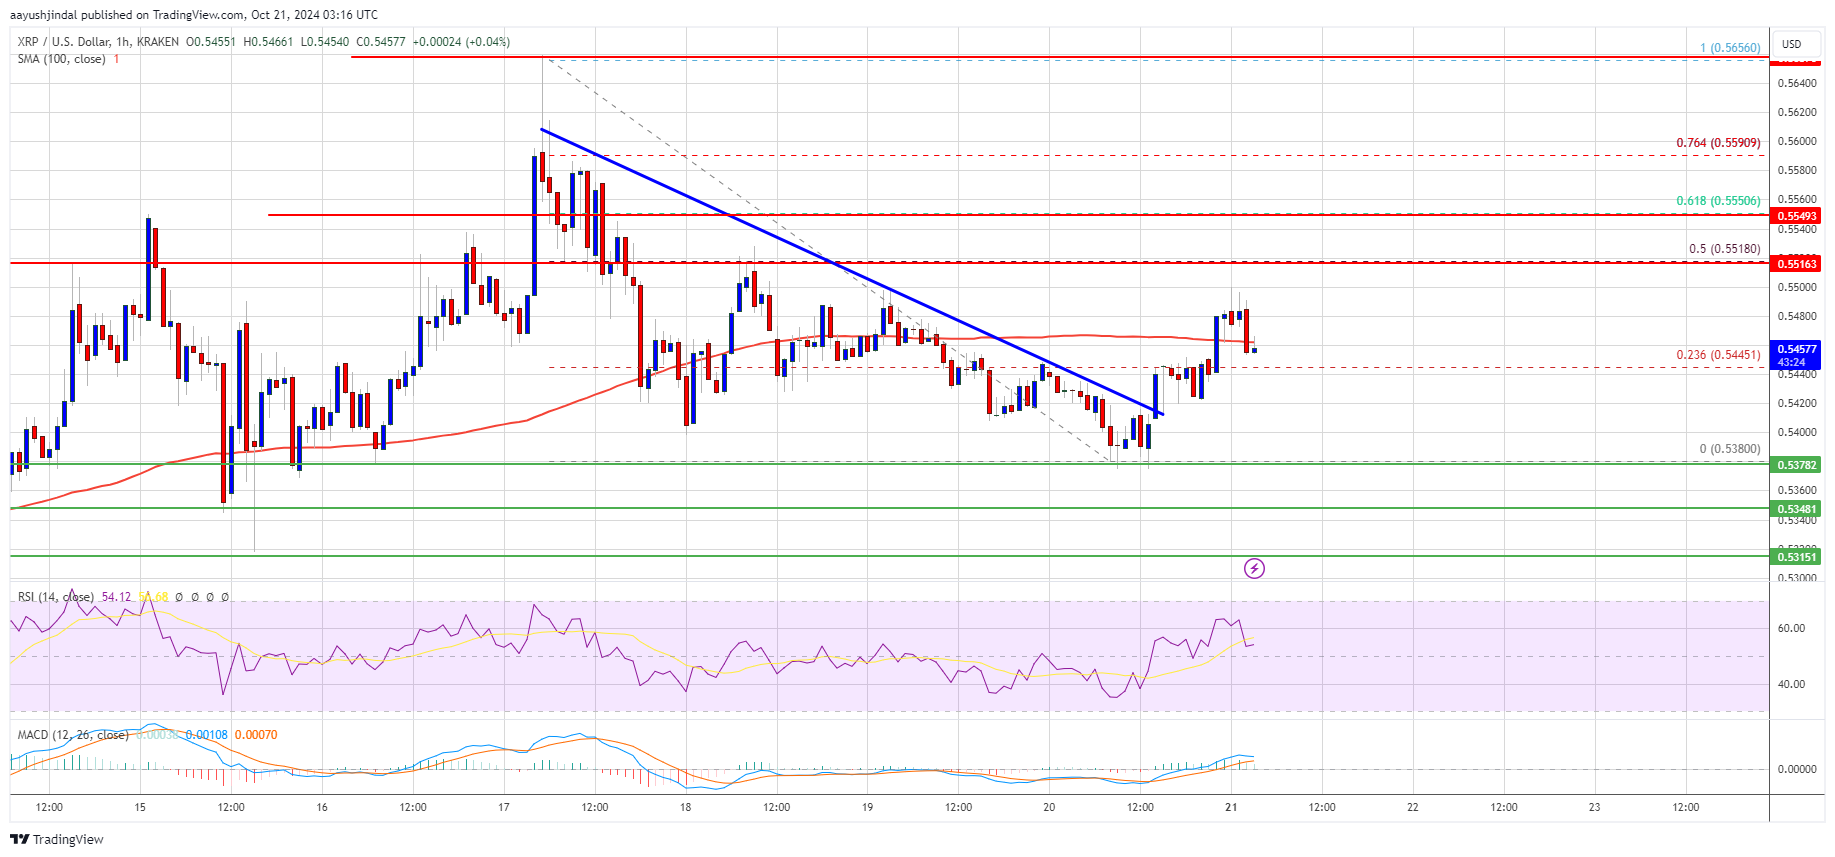Click the green 0.53782 support price label
1835x857 pixels.
pyautogui.click(x=1796, y=465)
